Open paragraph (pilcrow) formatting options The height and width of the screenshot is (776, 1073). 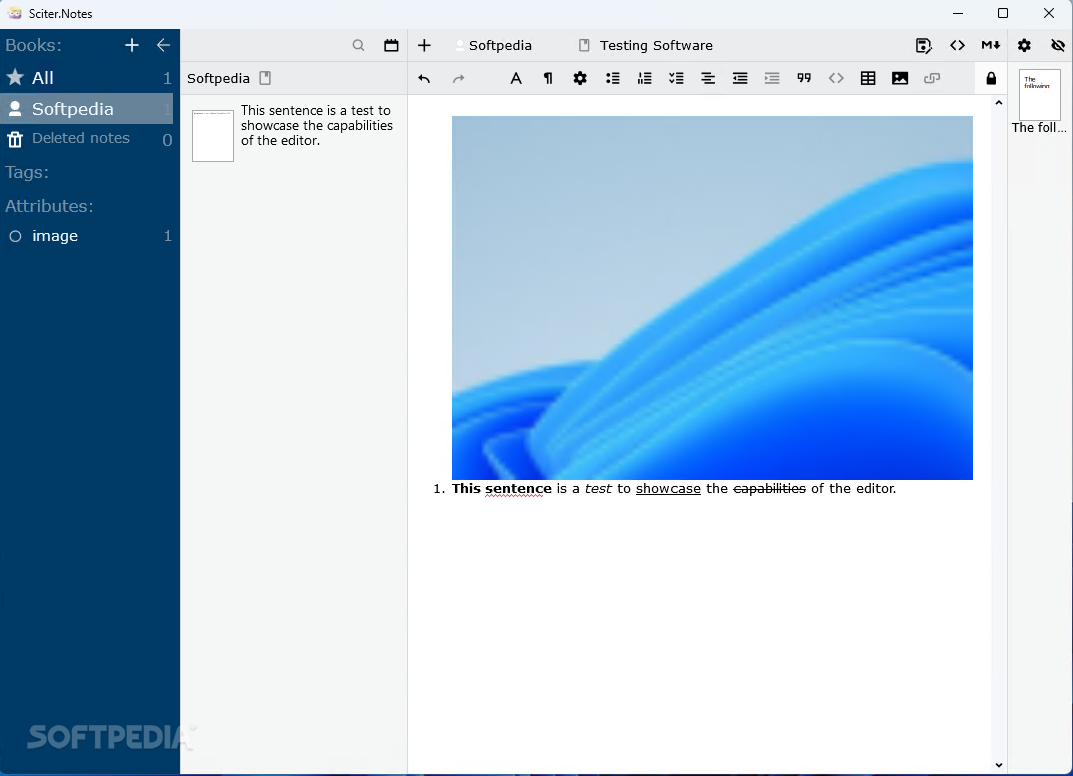point(548,79)
